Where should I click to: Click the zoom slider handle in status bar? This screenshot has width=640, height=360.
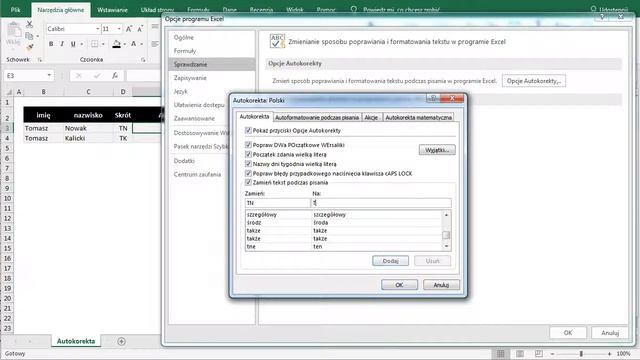581,354
